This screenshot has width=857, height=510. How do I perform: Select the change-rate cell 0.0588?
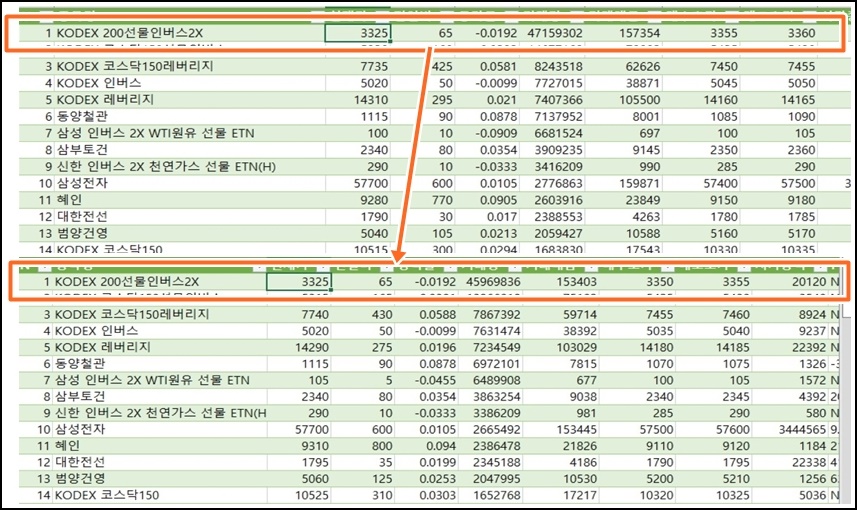click(x=426, y=315)
